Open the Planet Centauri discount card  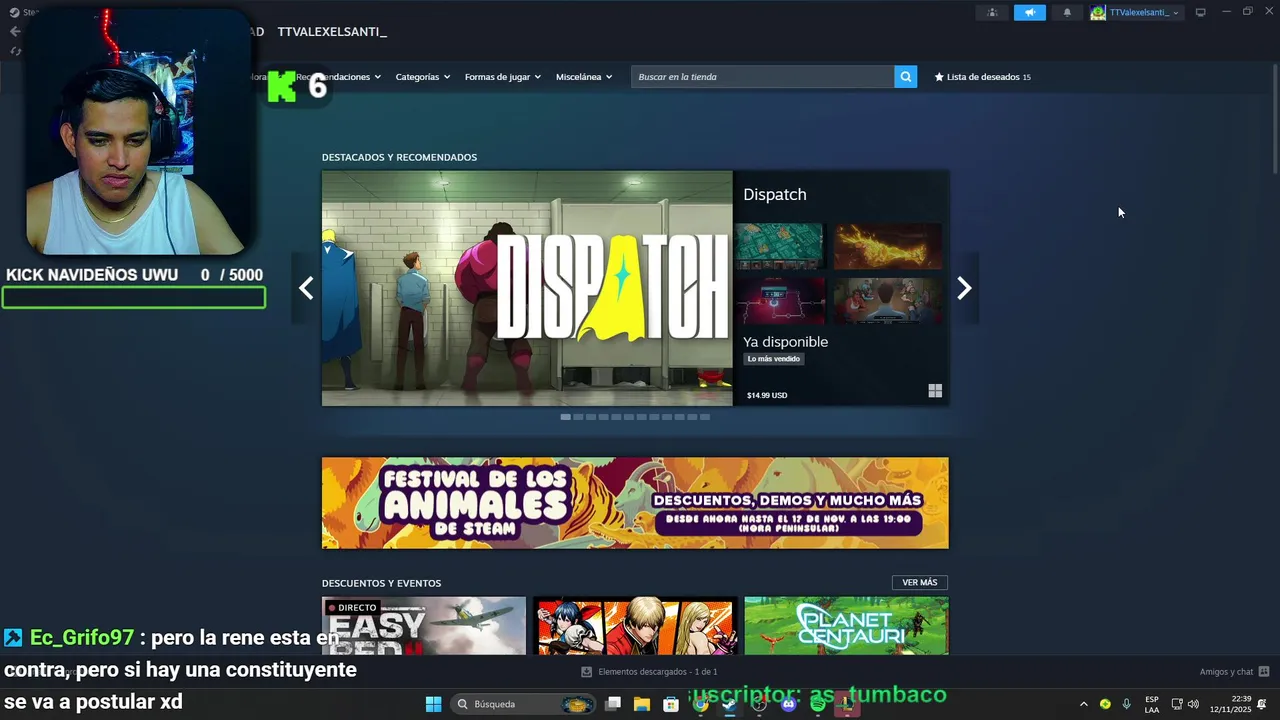[846, 626]
